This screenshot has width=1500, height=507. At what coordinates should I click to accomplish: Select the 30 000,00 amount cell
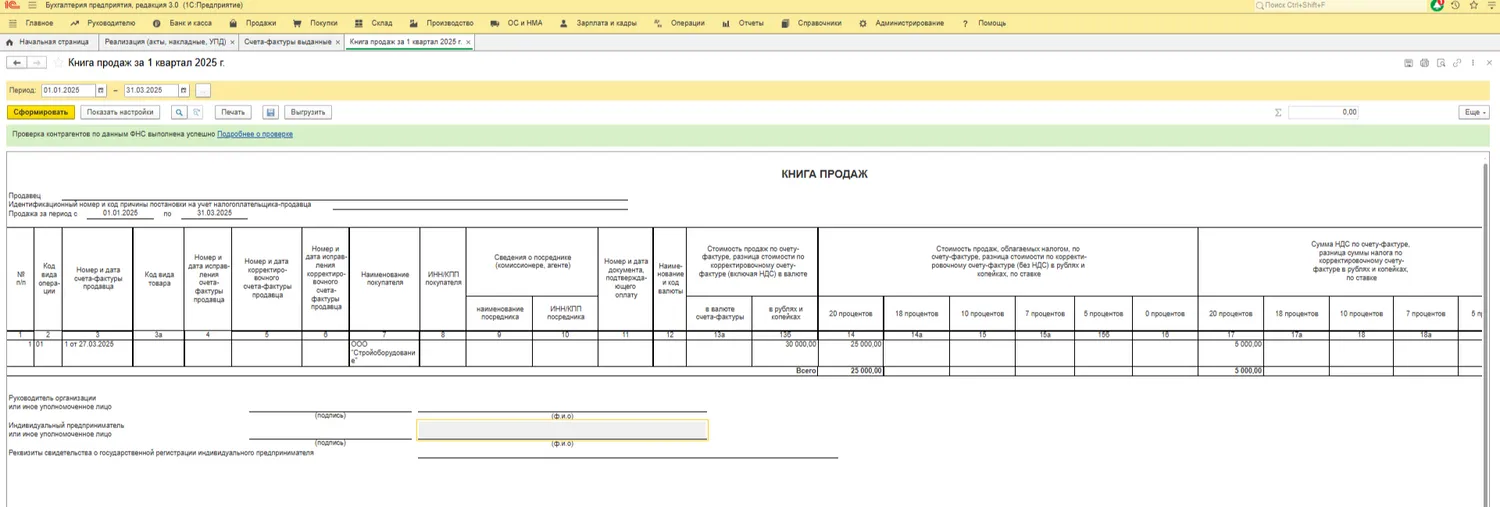pos(785,353)
